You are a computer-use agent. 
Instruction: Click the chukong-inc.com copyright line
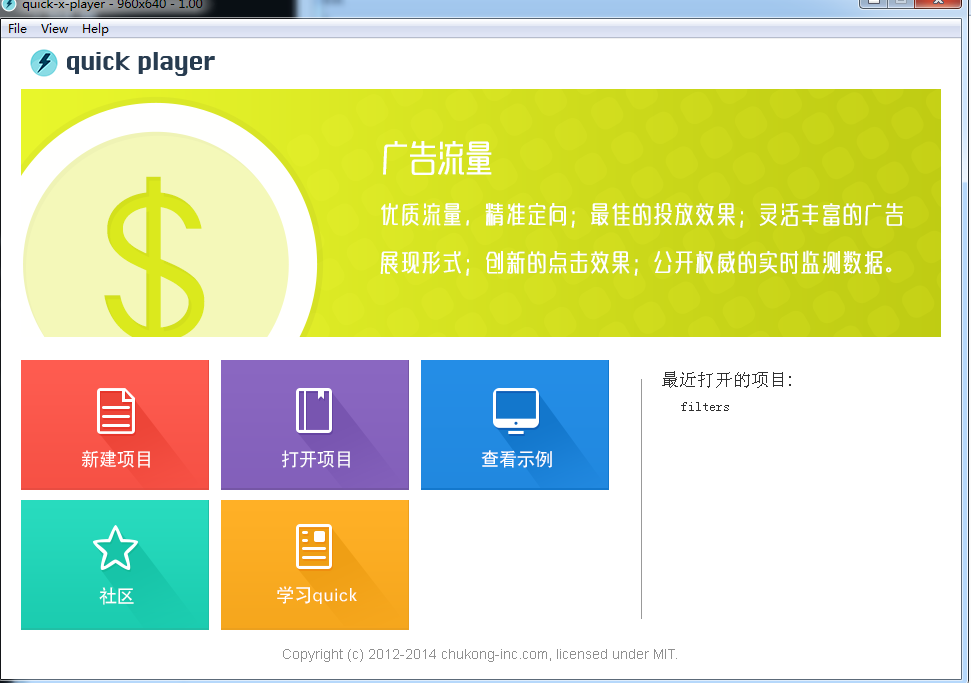coord(480,655)
